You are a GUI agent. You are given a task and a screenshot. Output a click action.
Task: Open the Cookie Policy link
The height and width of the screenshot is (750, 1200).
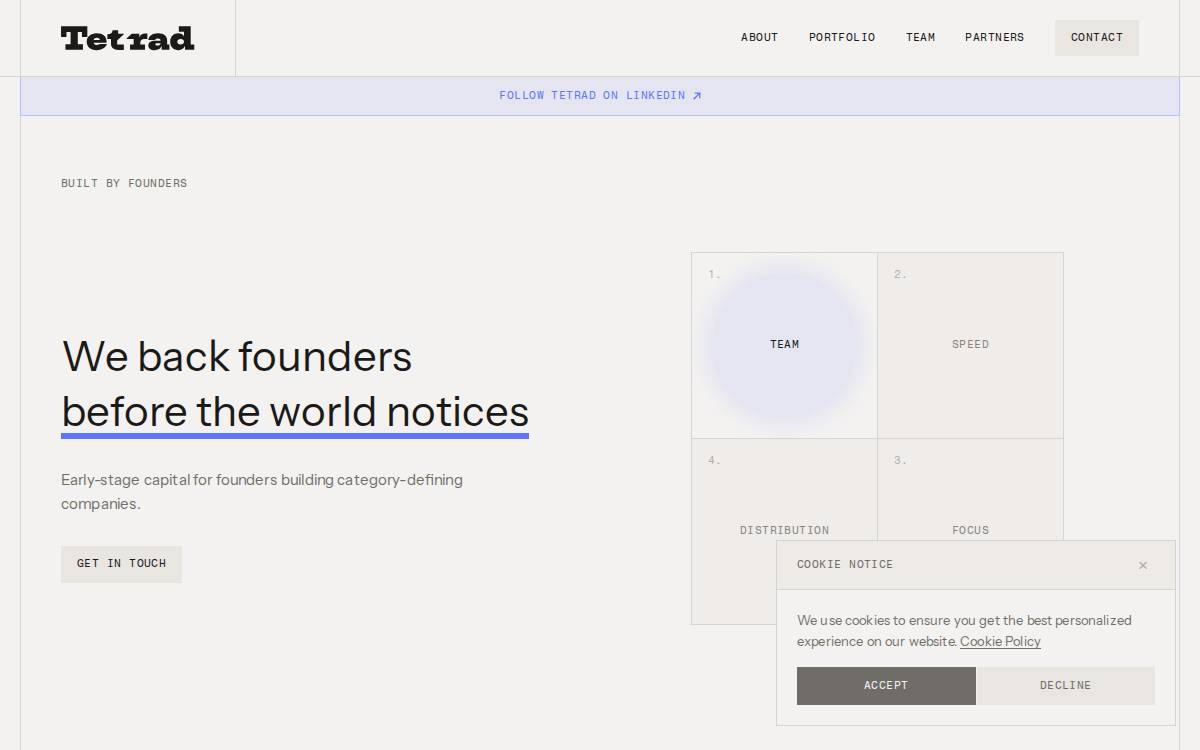click(x=1000, y=642)
